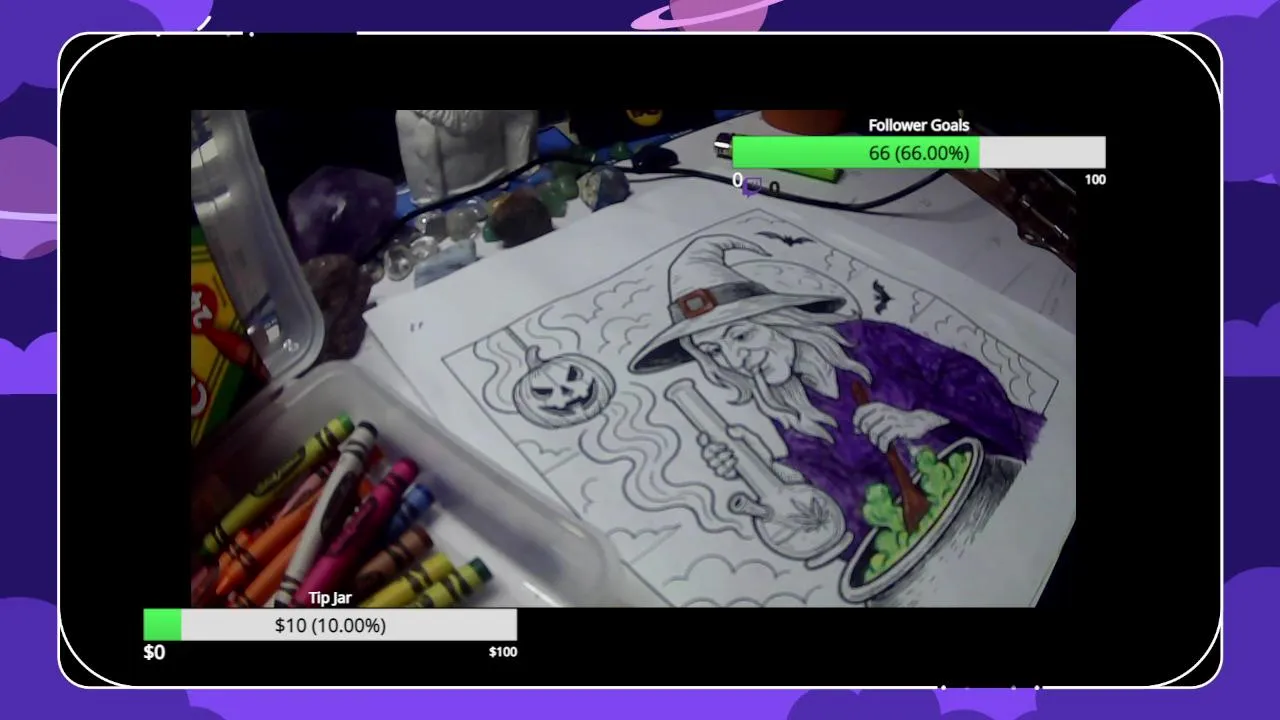
Task: Click the "100" follower goal end label
Action: tap(1095, 180)
